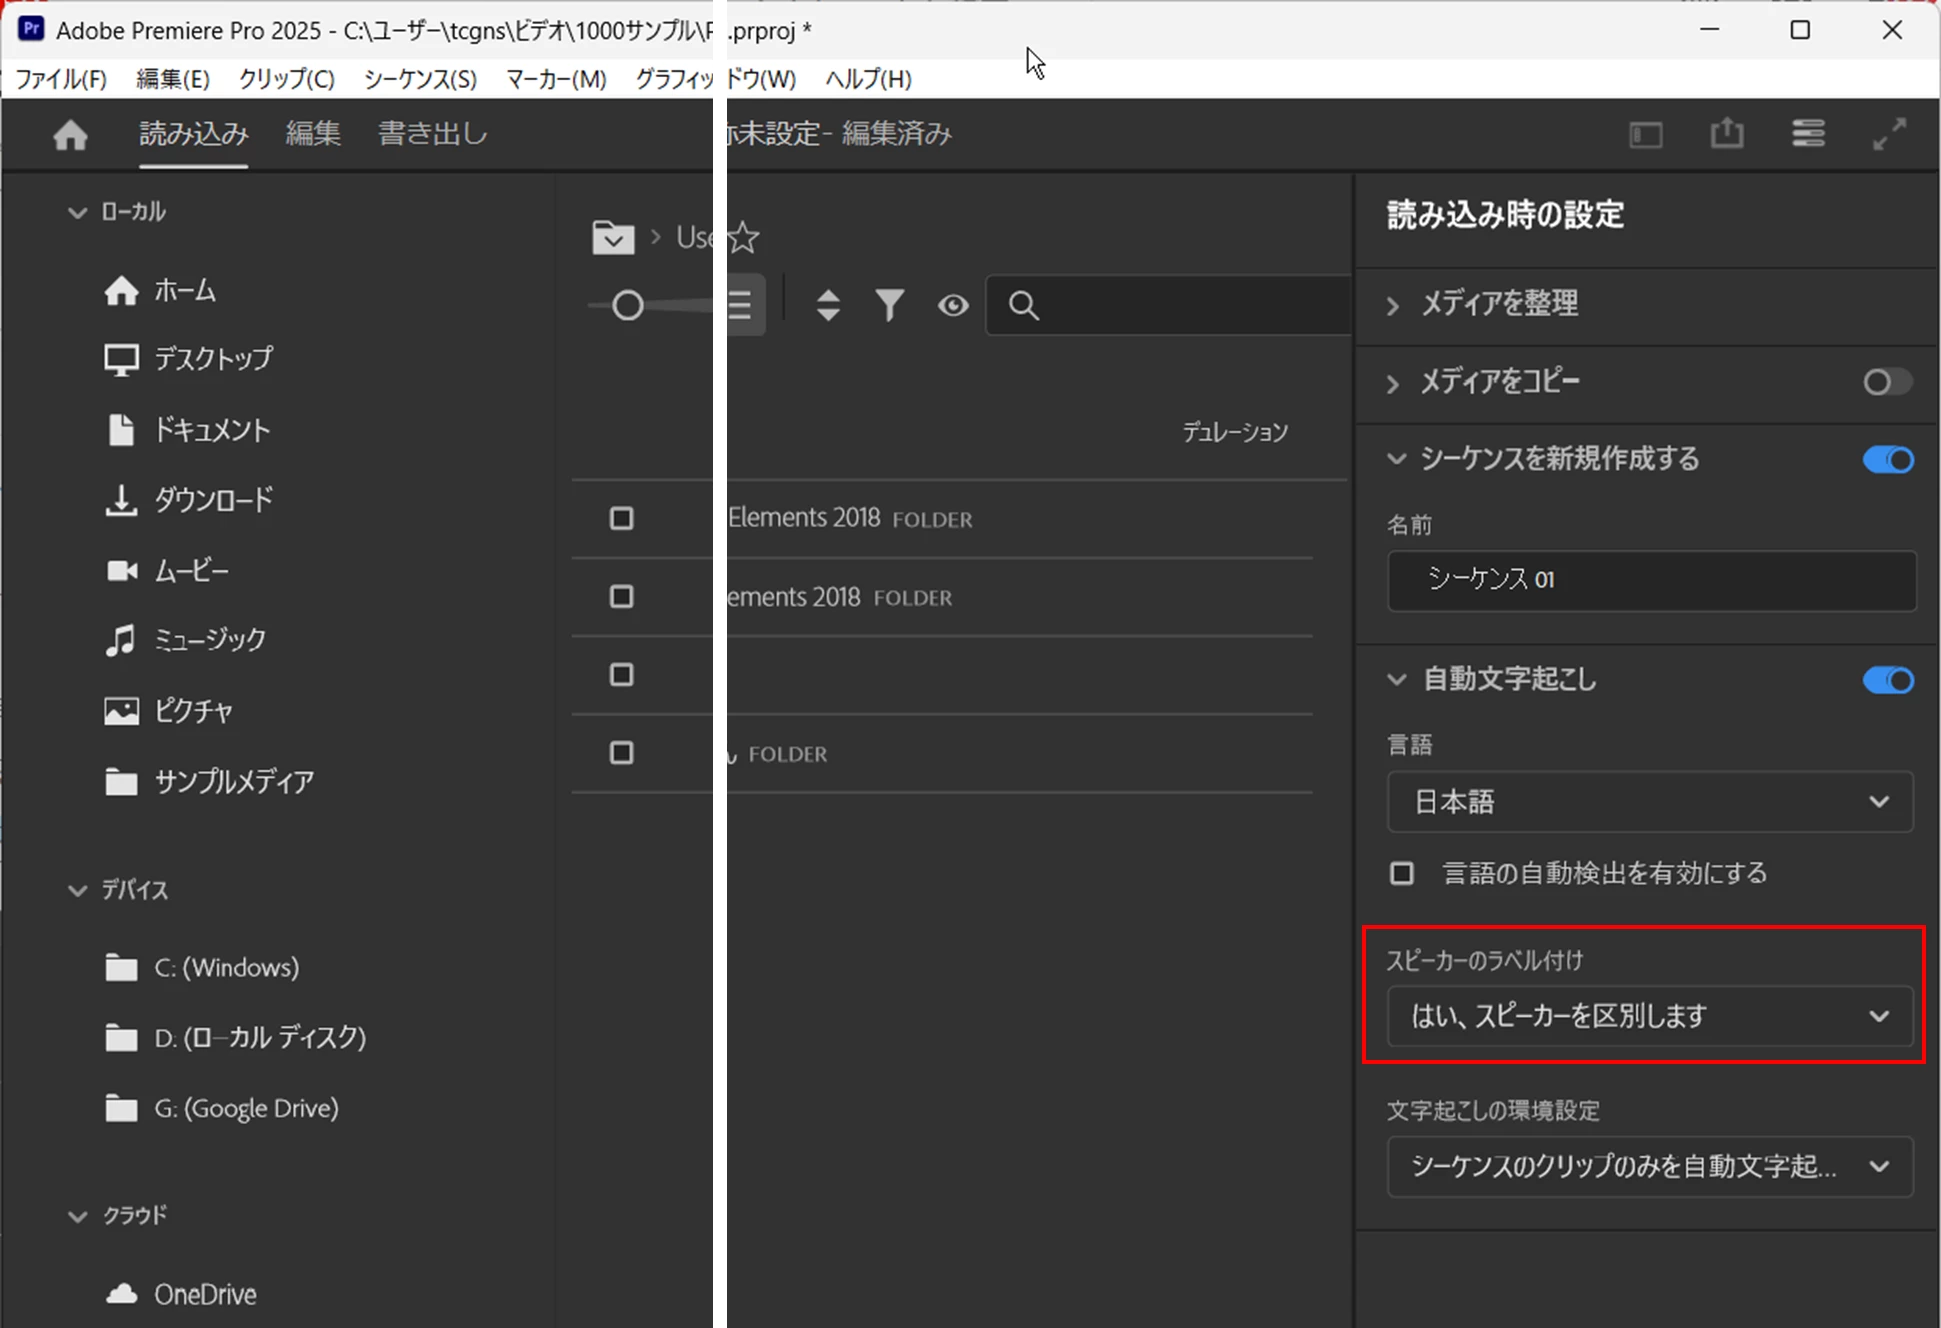This screenshot has height=1328, width=1941.
Task: Open the シーケンス(S) menu
Action: 420,79
